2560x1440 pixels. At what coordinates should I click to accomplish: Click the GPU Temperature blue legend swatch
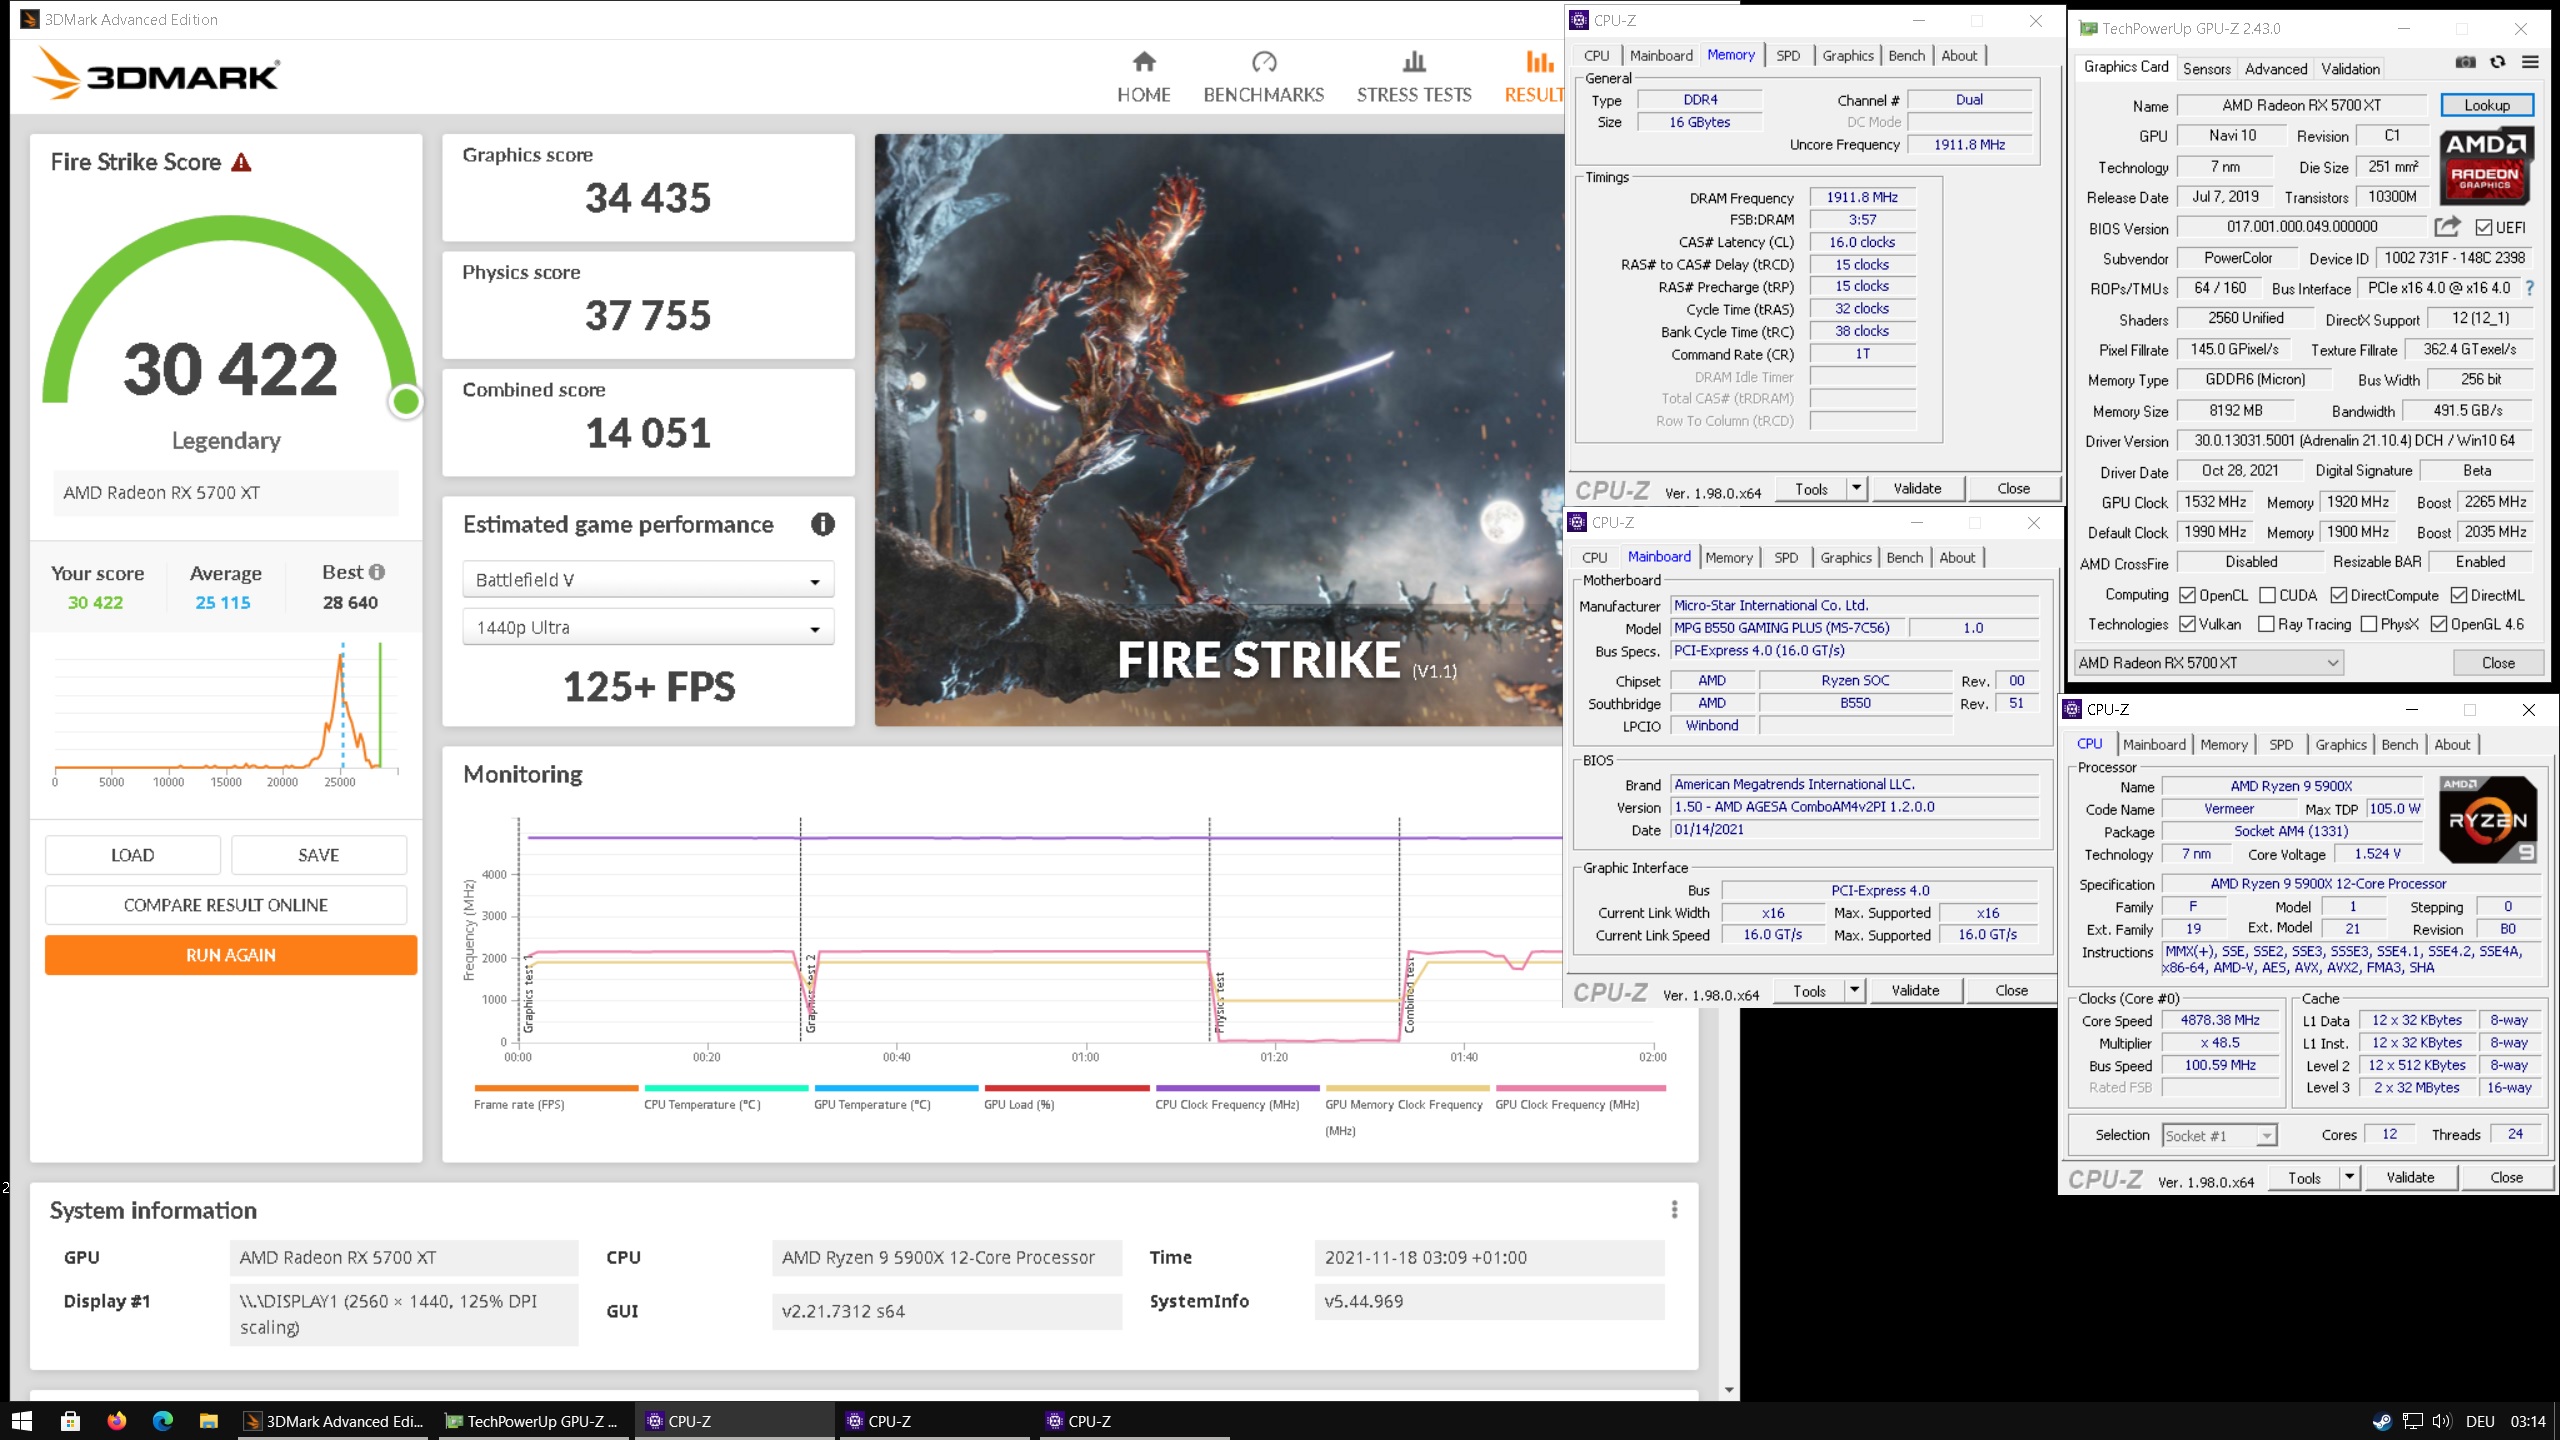[x=896, y=1088]
